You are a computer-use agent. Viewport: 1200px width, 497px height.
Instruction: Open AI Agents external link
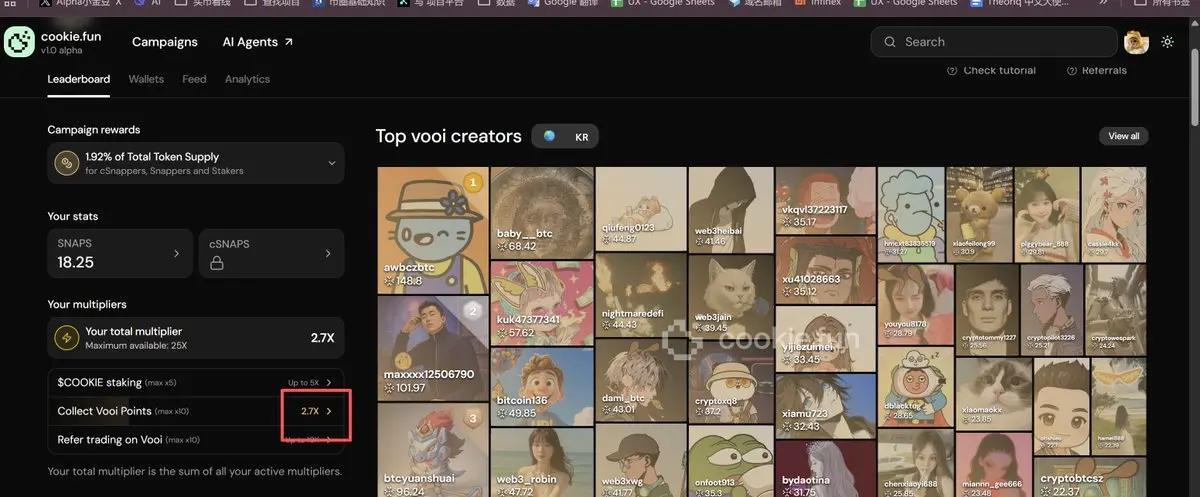(258, 42)
